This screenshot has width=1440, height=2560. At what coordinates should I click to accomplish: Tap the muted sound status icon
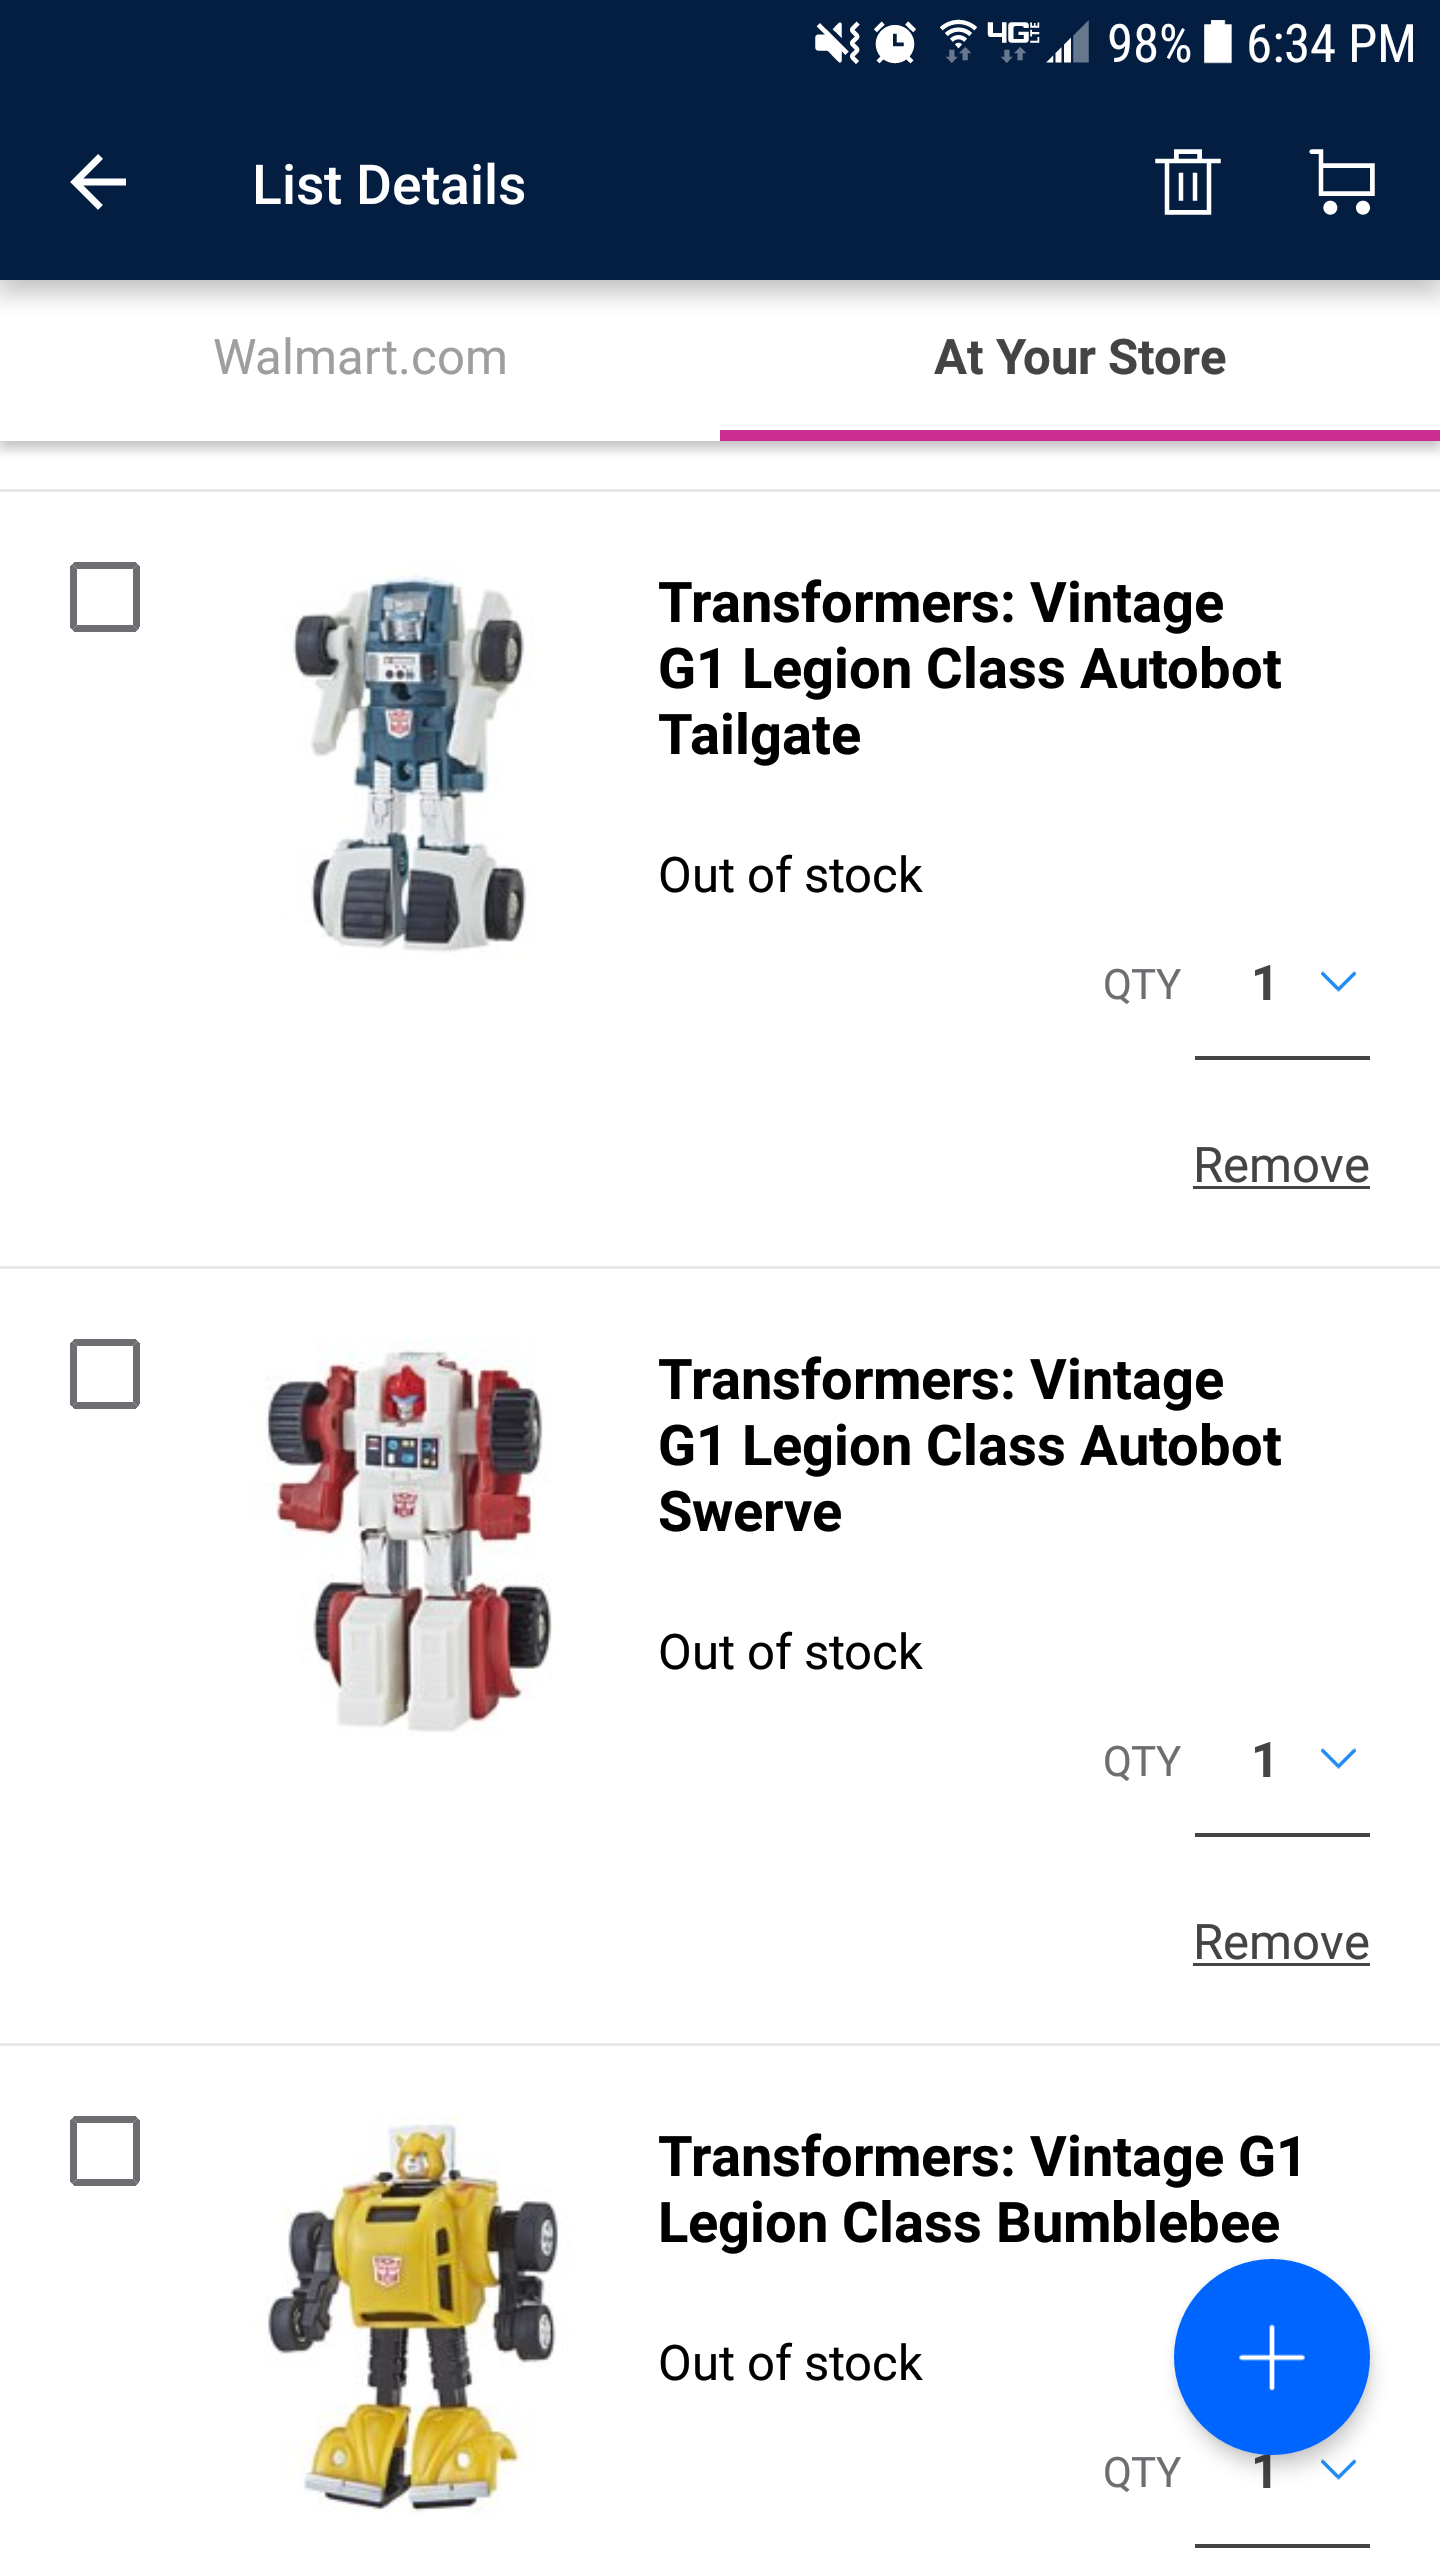pyautogui.click(x=836, y=43)
